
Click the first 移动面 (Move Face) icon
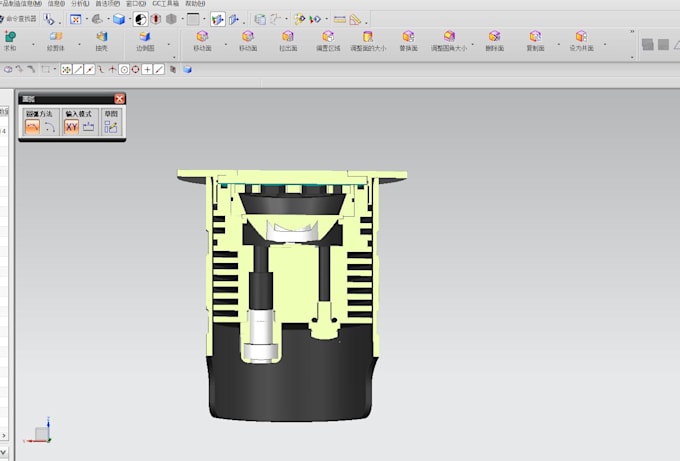pyautogui.click(x=202, y=36)
